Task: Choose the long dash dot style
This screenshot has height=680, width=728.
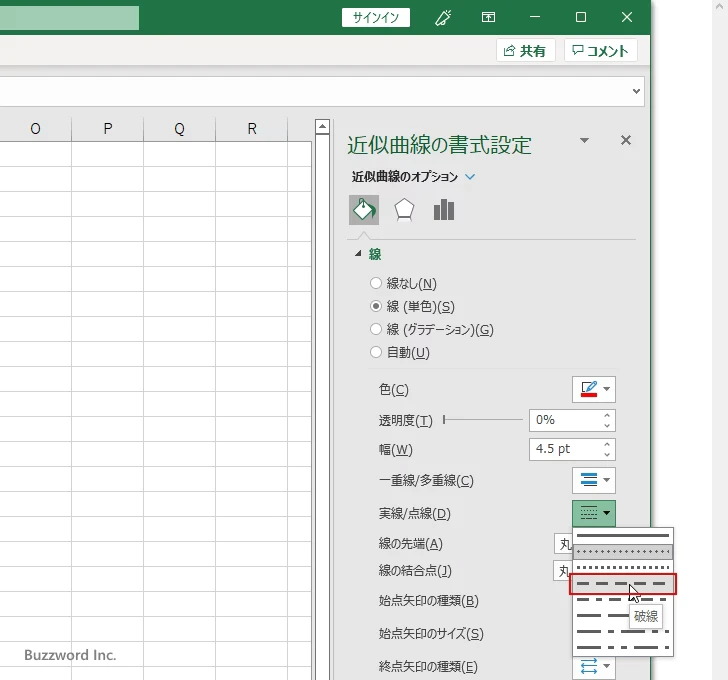Action: 623,631
